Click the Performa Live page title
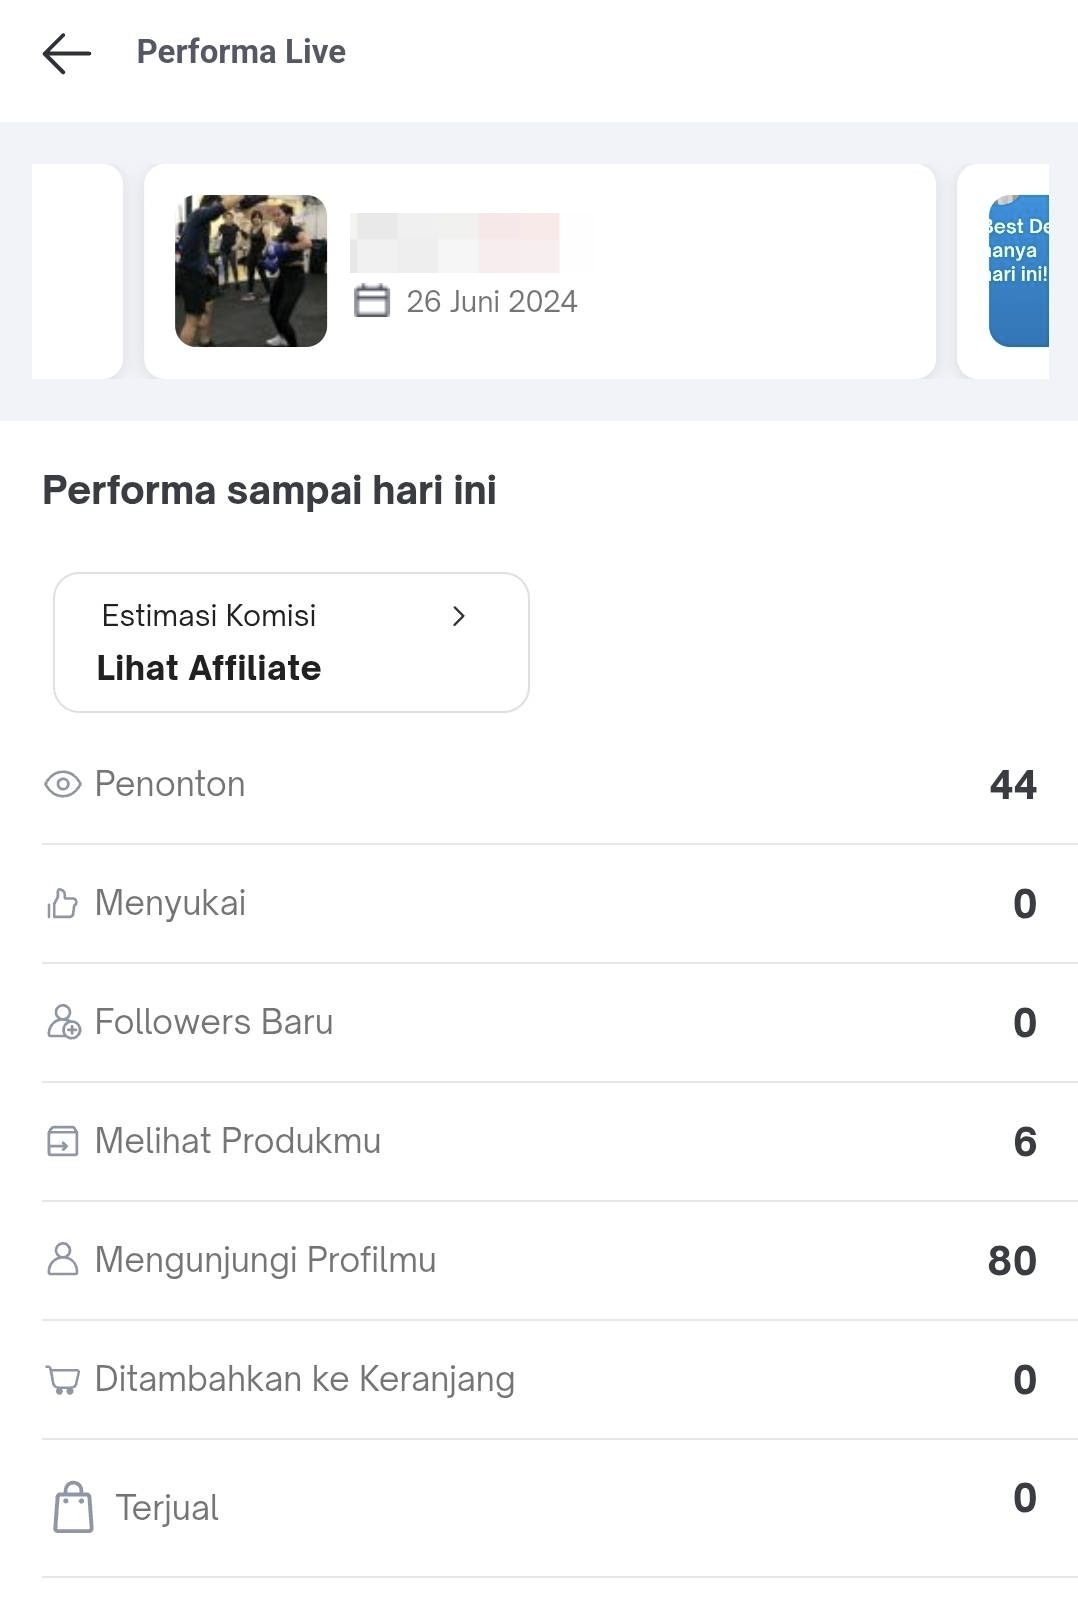Screen dimensions: 1078x1609 point(241,52)
